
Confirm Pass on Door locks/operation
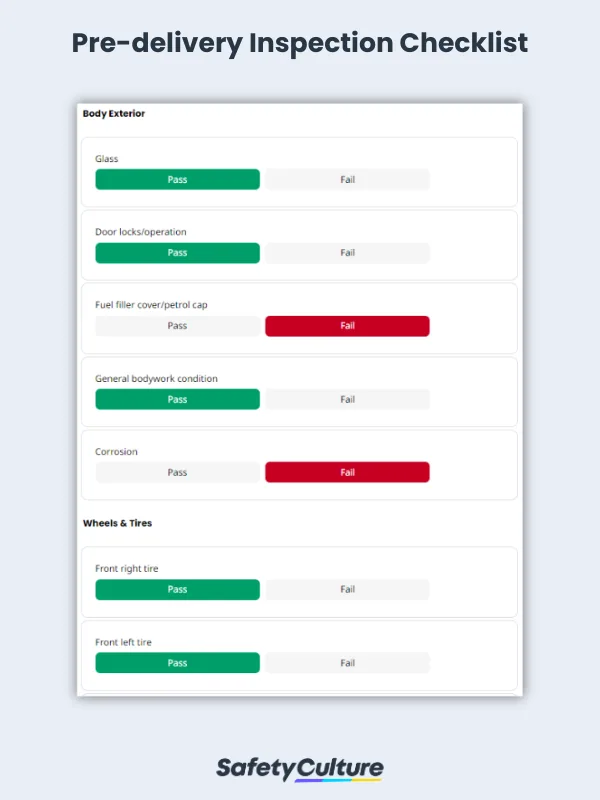click(x=177, y=252)
